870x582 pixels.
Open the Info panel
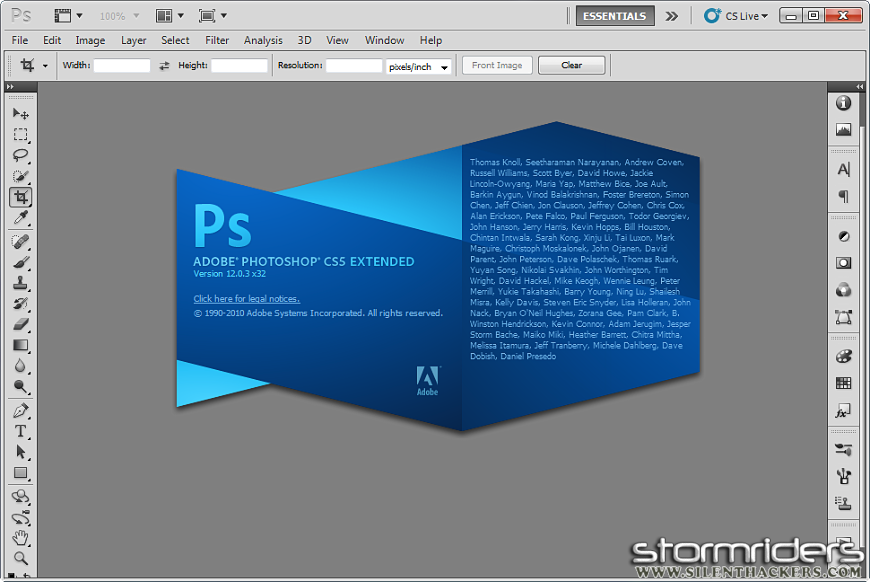[843, 103]
